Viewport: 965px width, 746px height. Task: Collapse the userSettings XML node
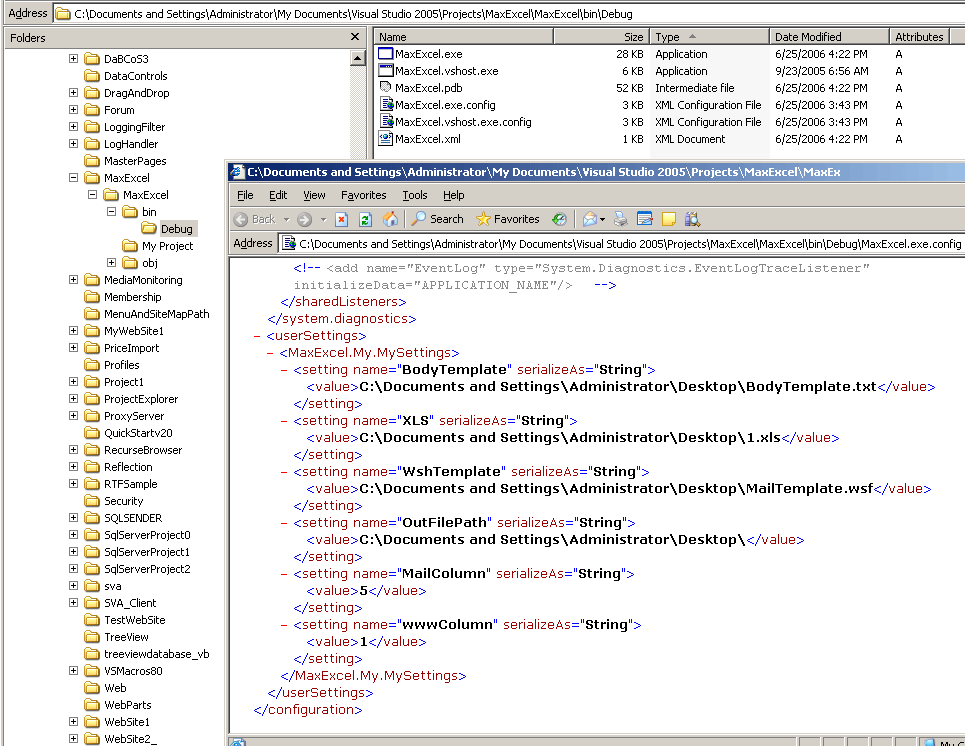257,336
